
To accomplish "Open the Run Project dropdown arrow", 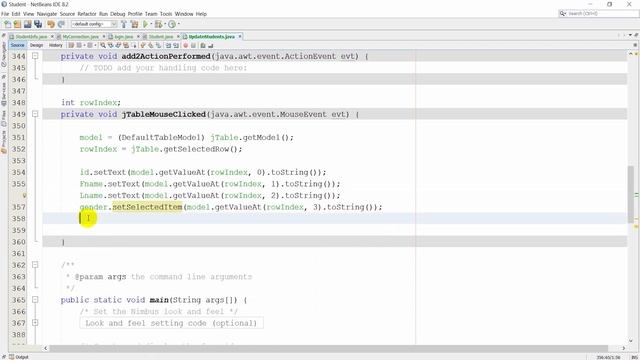I will (151, 24).
